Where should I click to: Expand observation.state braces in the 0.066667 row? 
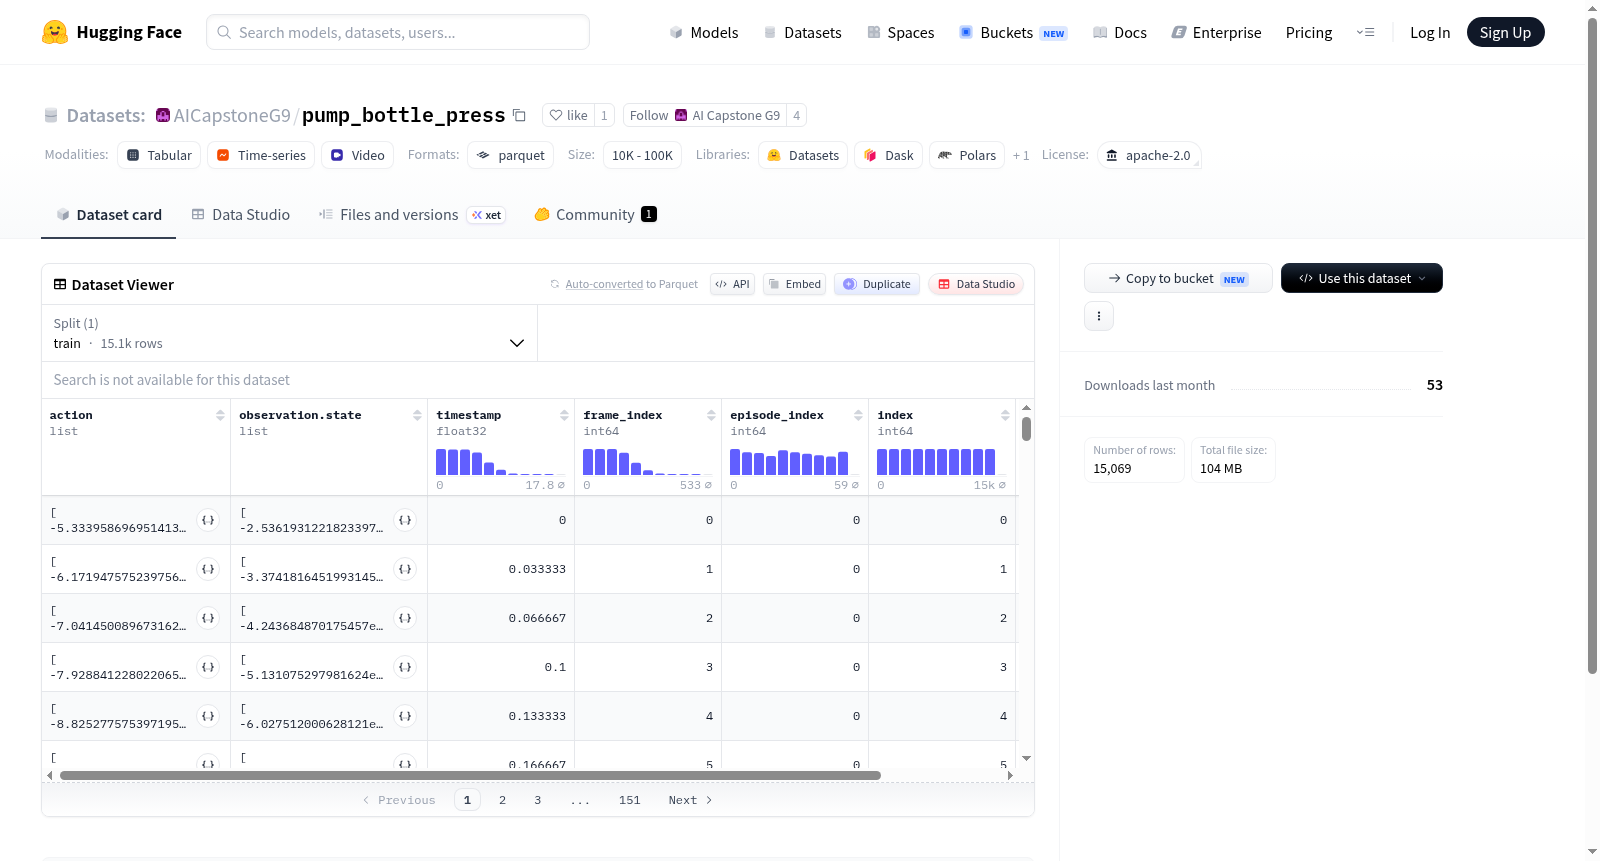click(405, 618)
